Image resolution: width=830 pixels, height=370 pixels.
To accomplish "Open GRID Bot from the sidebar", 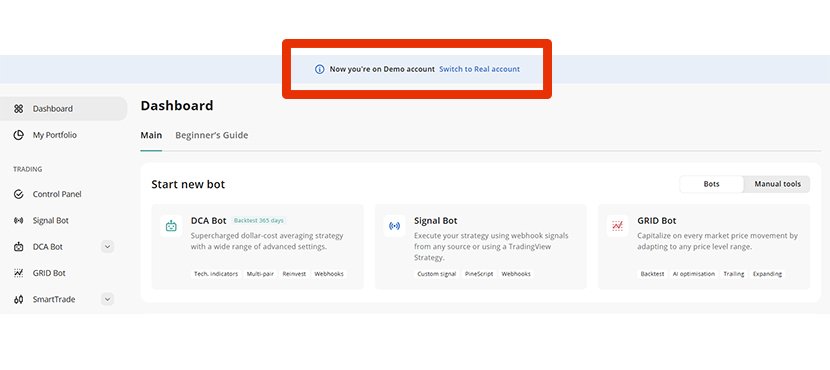I will pos(49,273).
